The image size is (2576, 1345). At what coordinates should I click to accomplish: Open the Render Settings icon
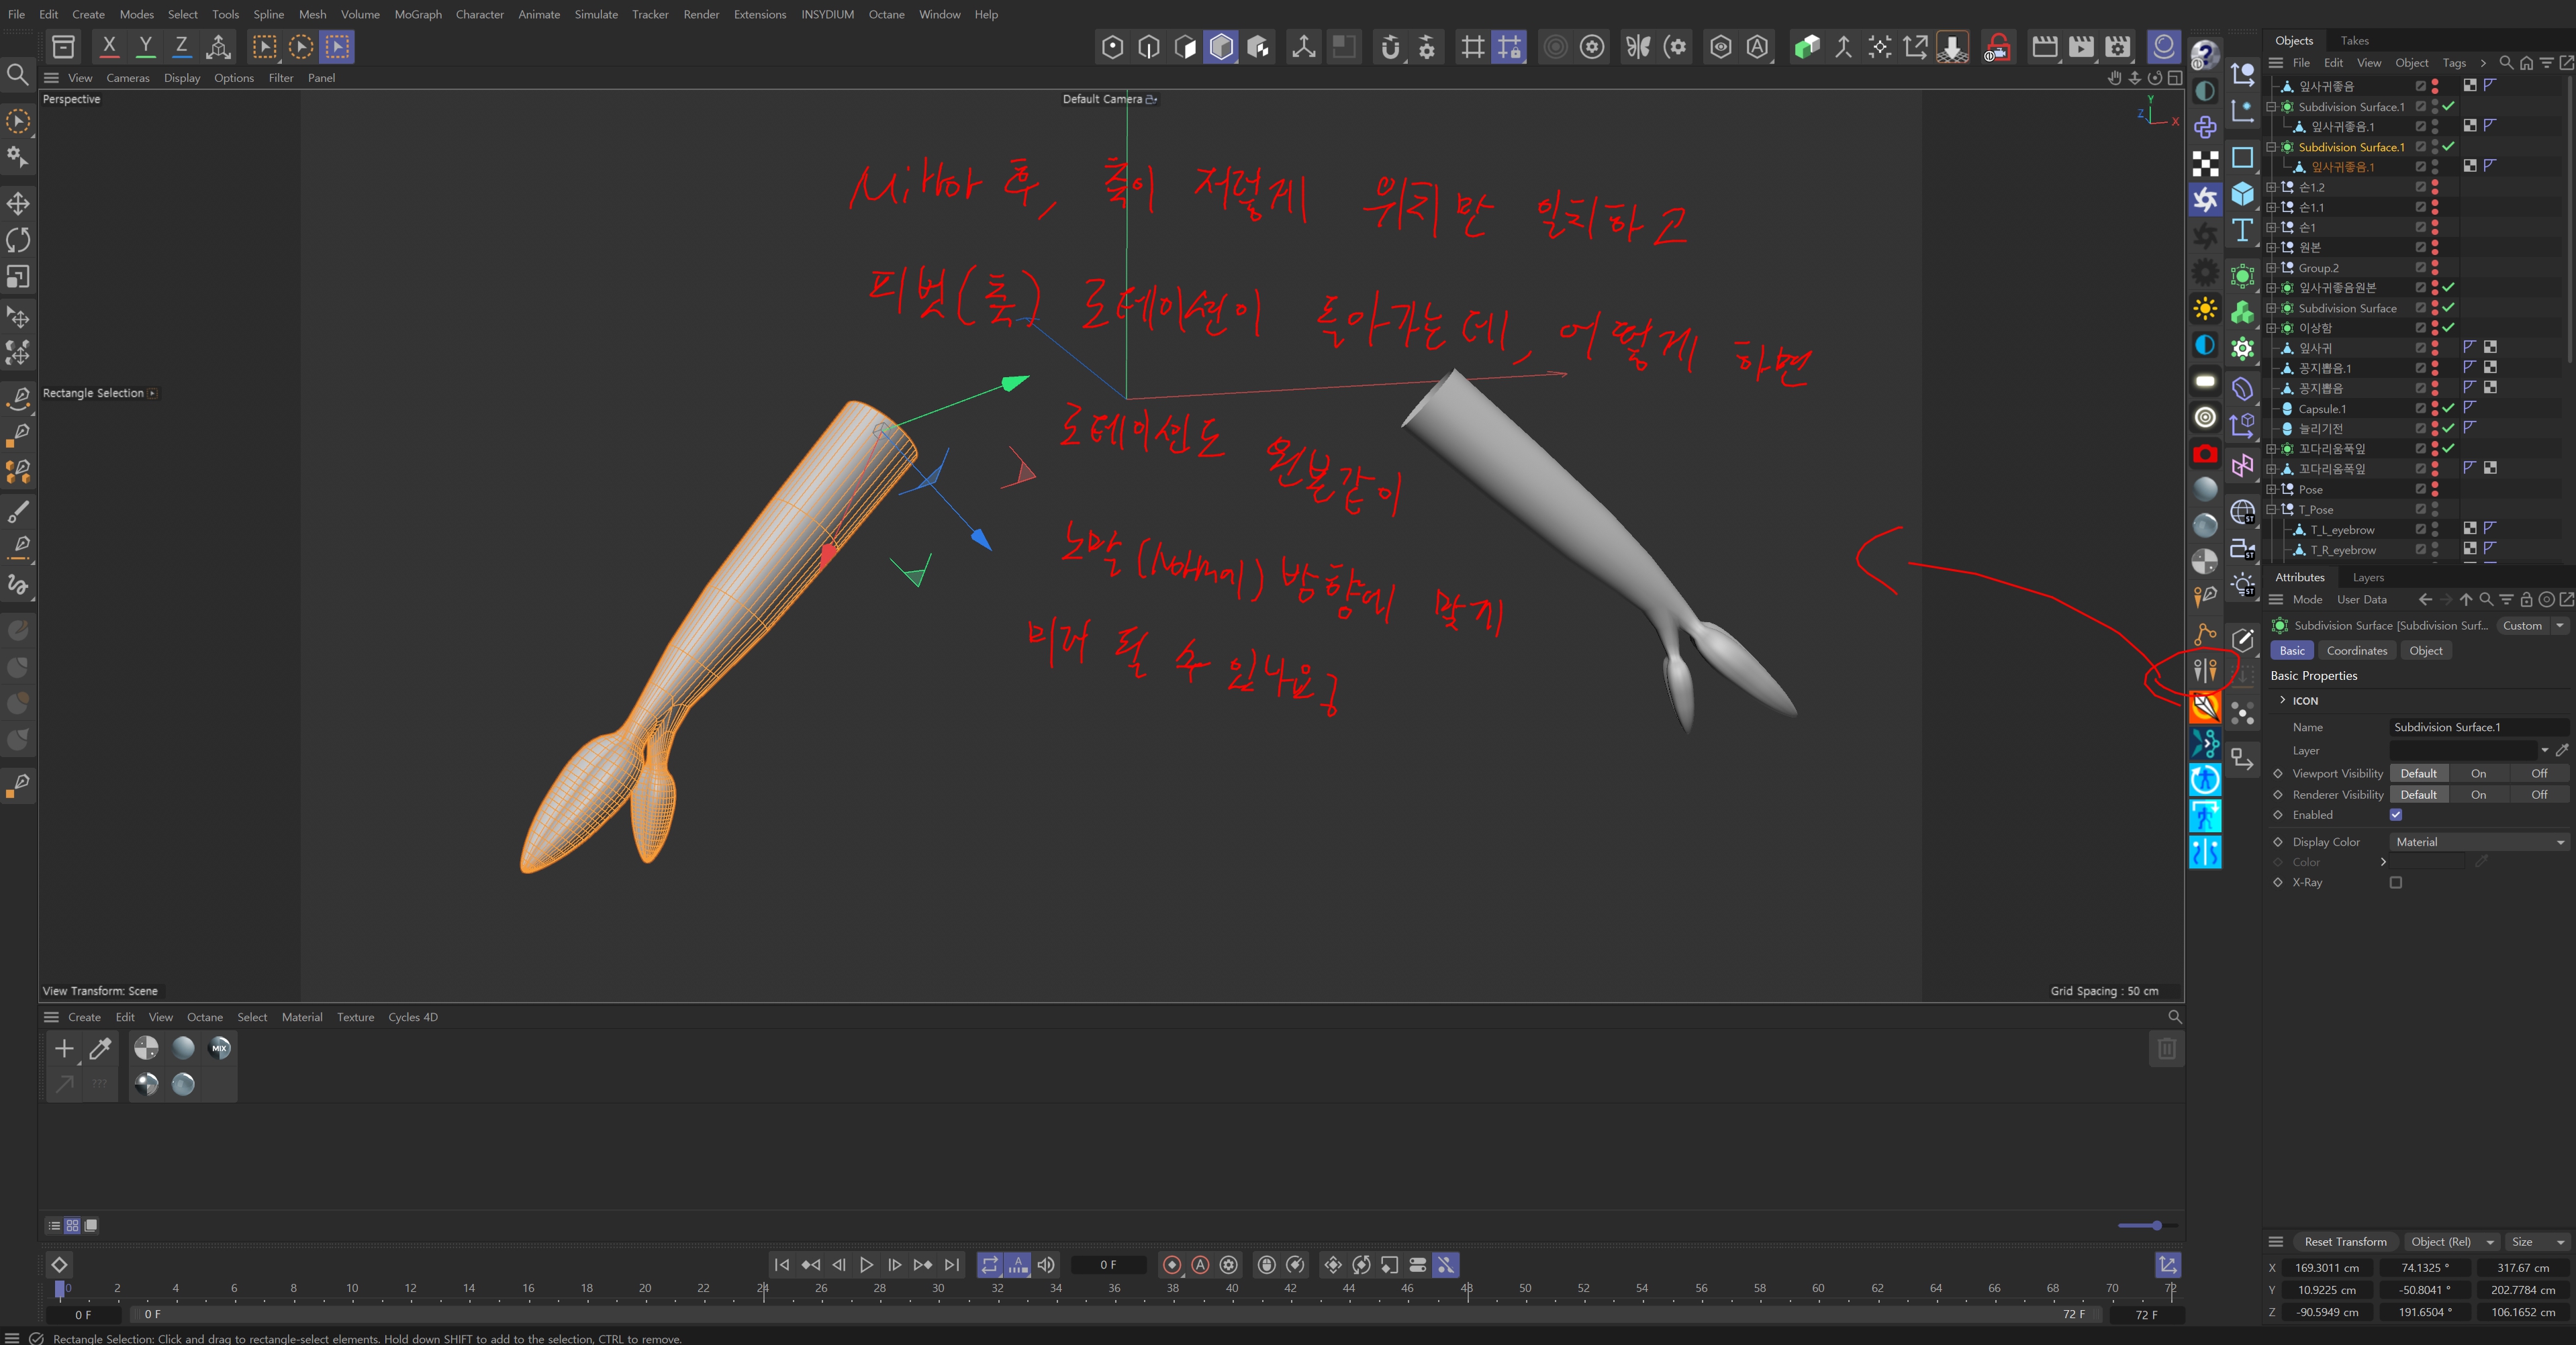point(2117,46)
